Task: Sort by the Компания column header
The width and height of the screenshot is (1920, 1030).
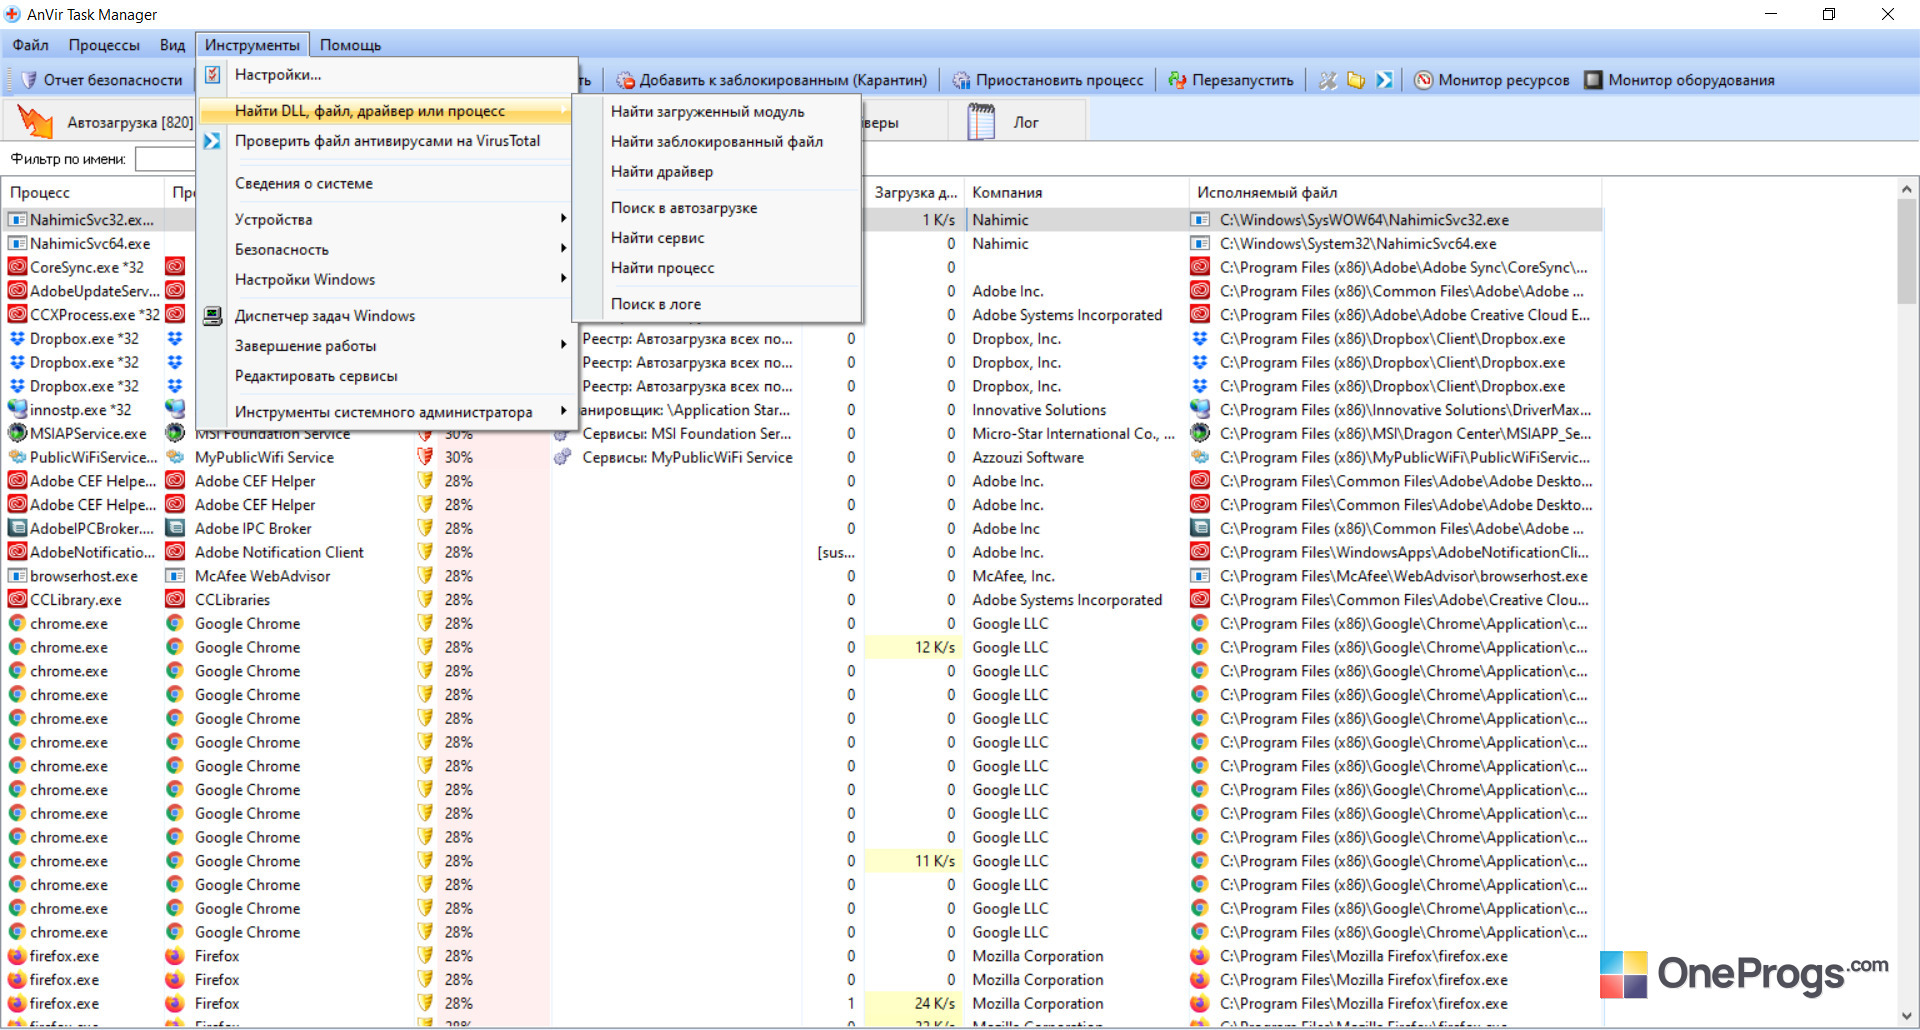Action: click(1076, 193)
